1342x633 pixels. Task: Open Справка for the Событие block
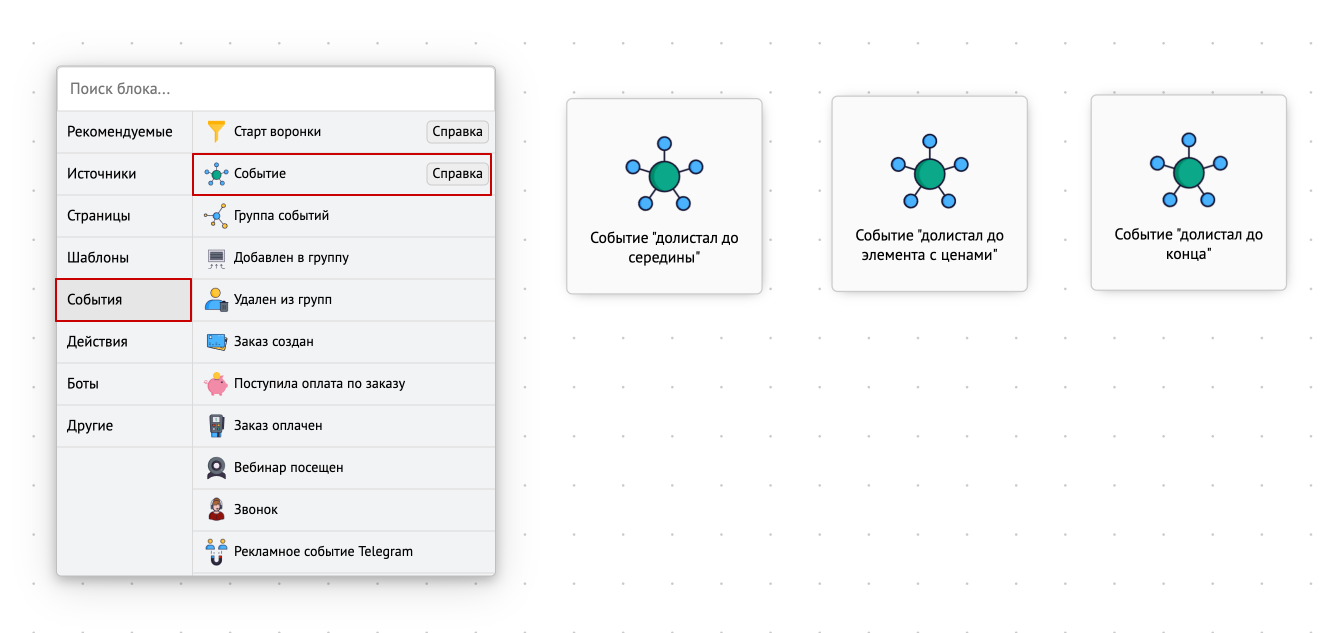[457, 174]
